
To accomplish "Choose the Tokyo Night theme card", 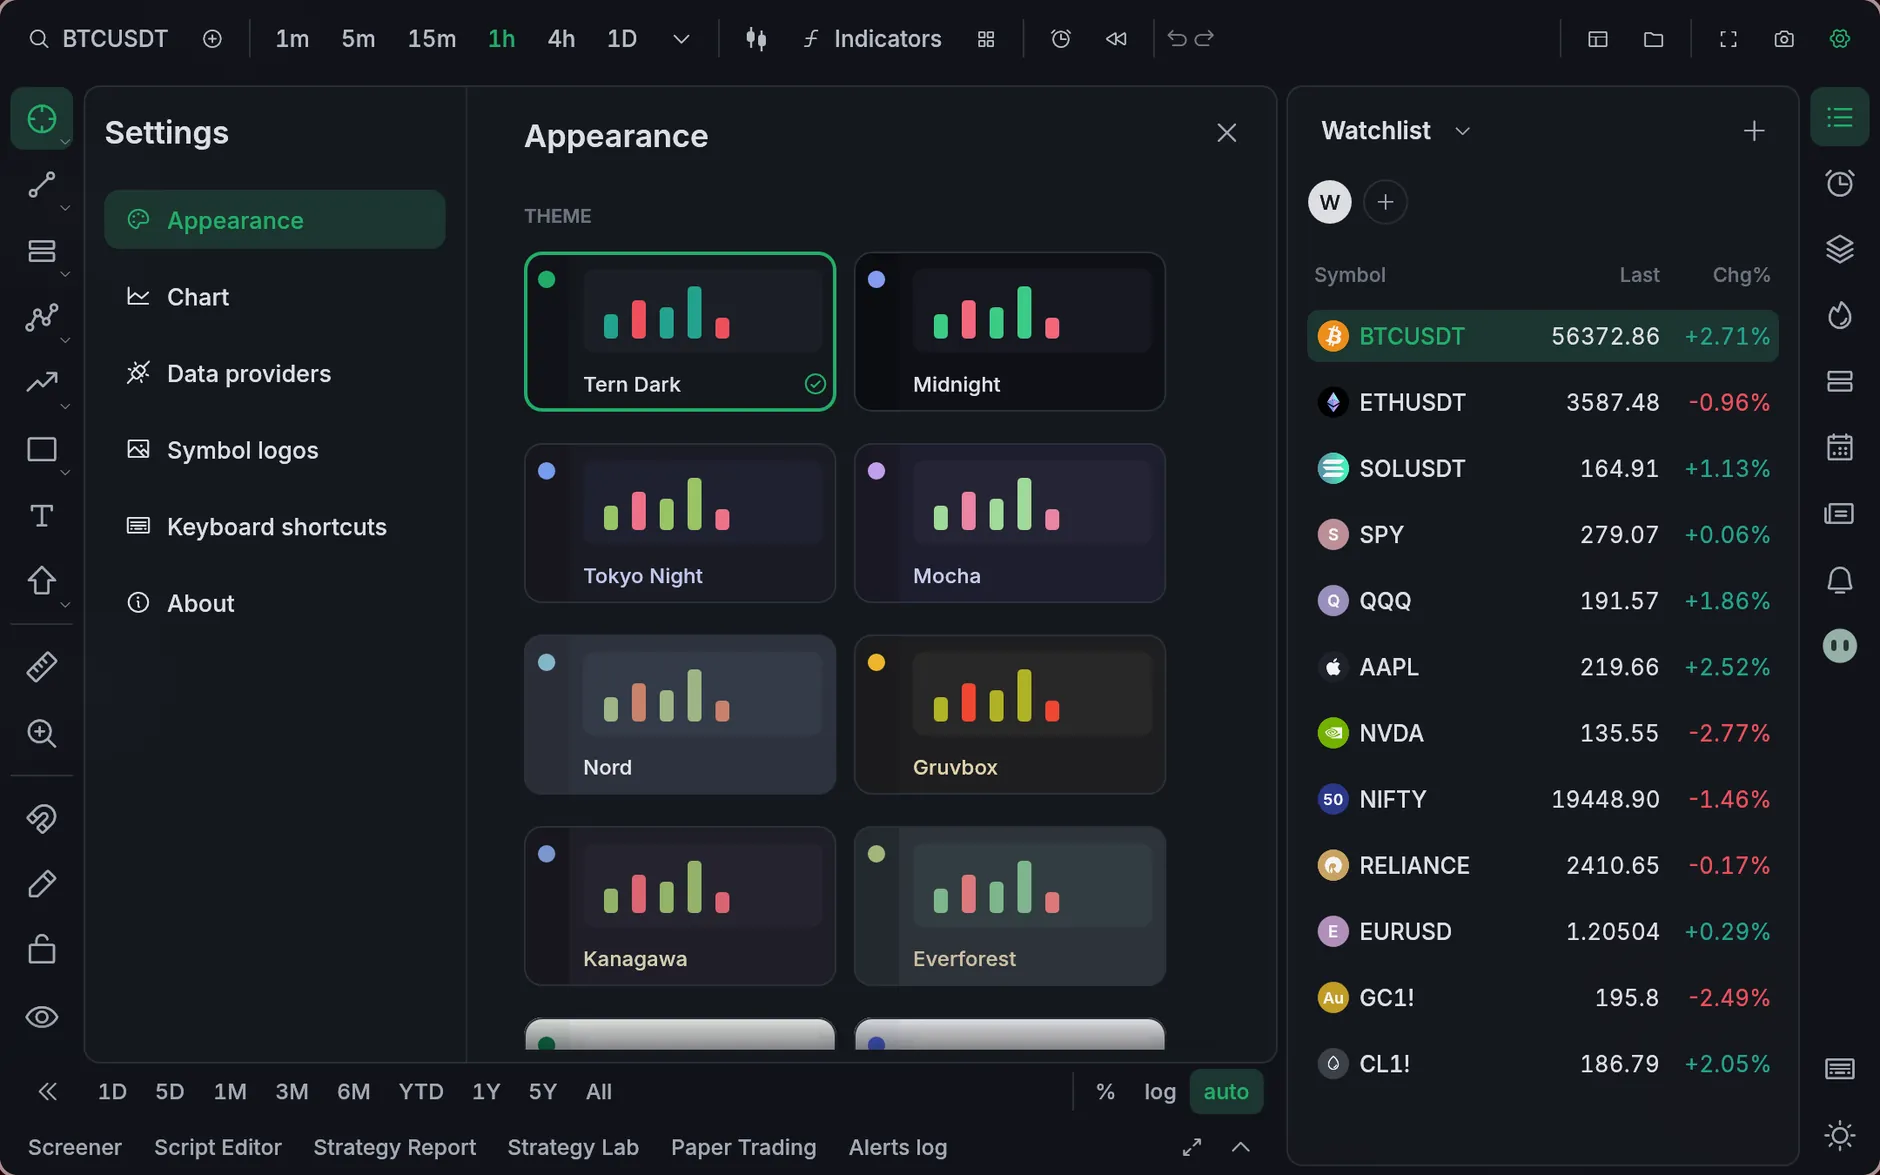I will (x=680, y=523).
